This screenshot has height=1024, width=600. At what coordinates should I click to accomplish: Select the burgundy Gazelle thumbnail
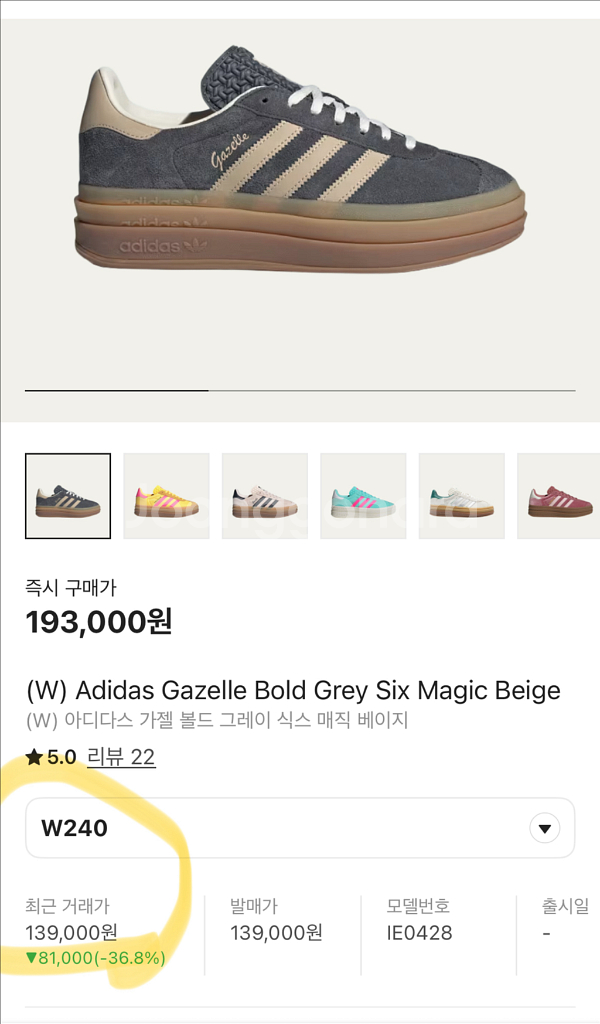point(559,496)
